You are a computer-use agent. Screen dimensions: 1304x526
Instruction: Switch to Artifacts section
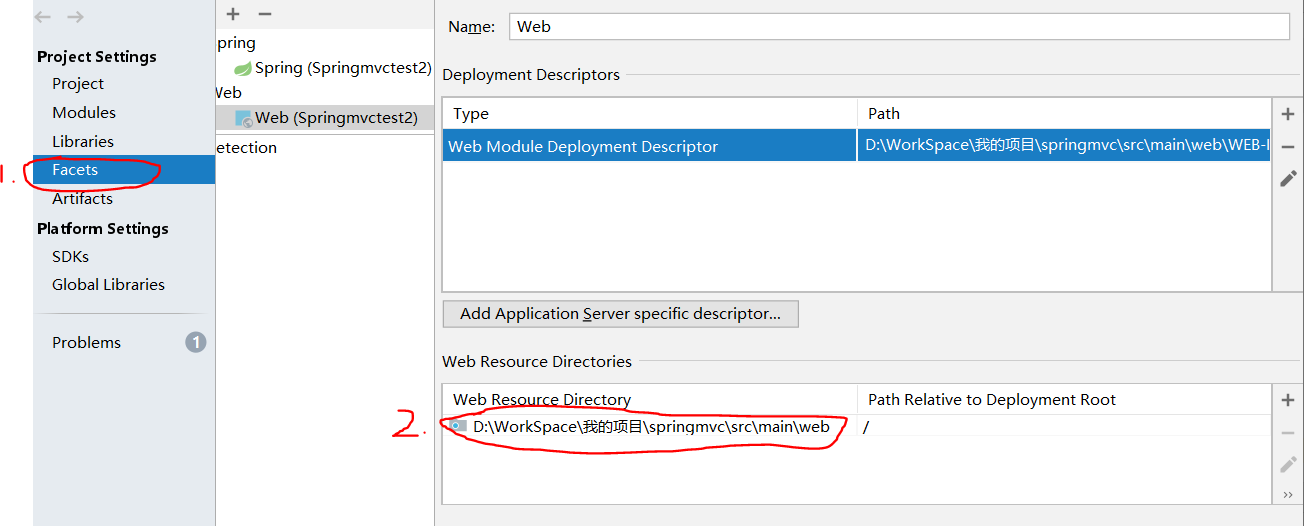[82, 199]
